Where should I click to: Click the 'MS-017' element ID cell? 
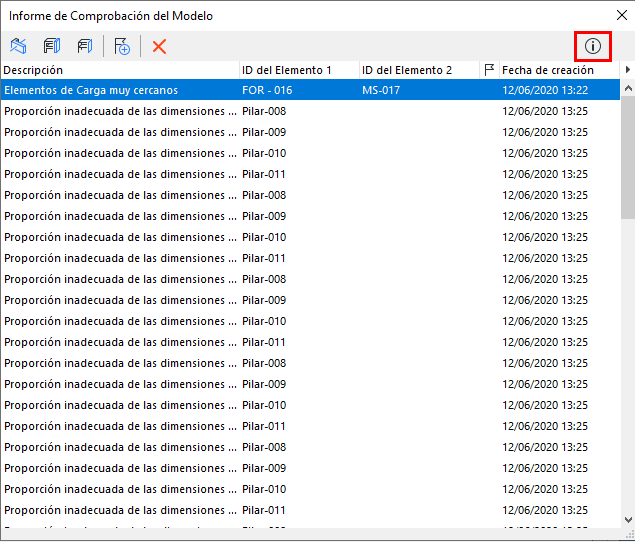point(381,90)
